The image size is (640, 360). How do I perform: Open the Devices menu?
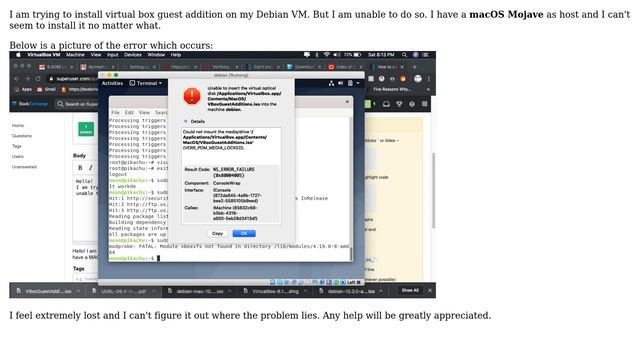[133, 55]
